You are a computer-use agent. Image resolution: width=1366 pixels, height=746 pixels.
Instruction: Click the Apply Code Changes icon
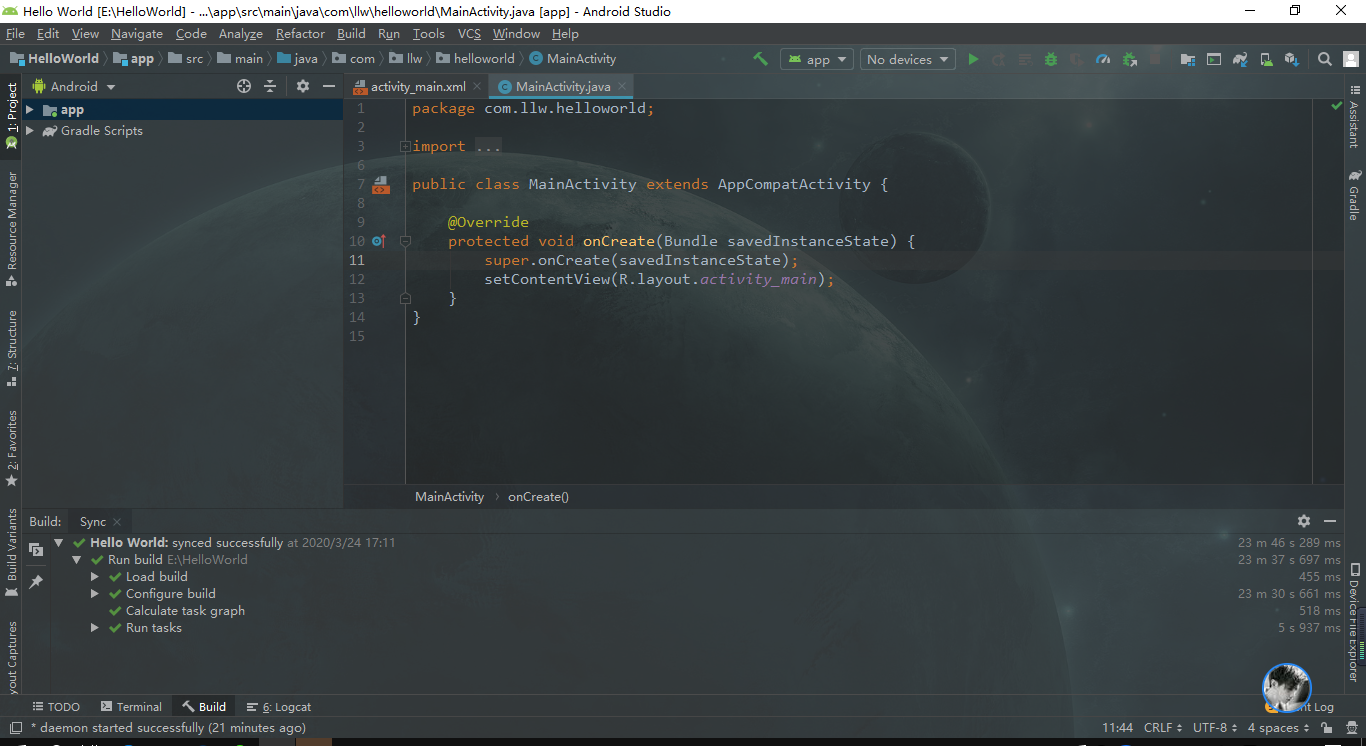(x=1025, y=59)
